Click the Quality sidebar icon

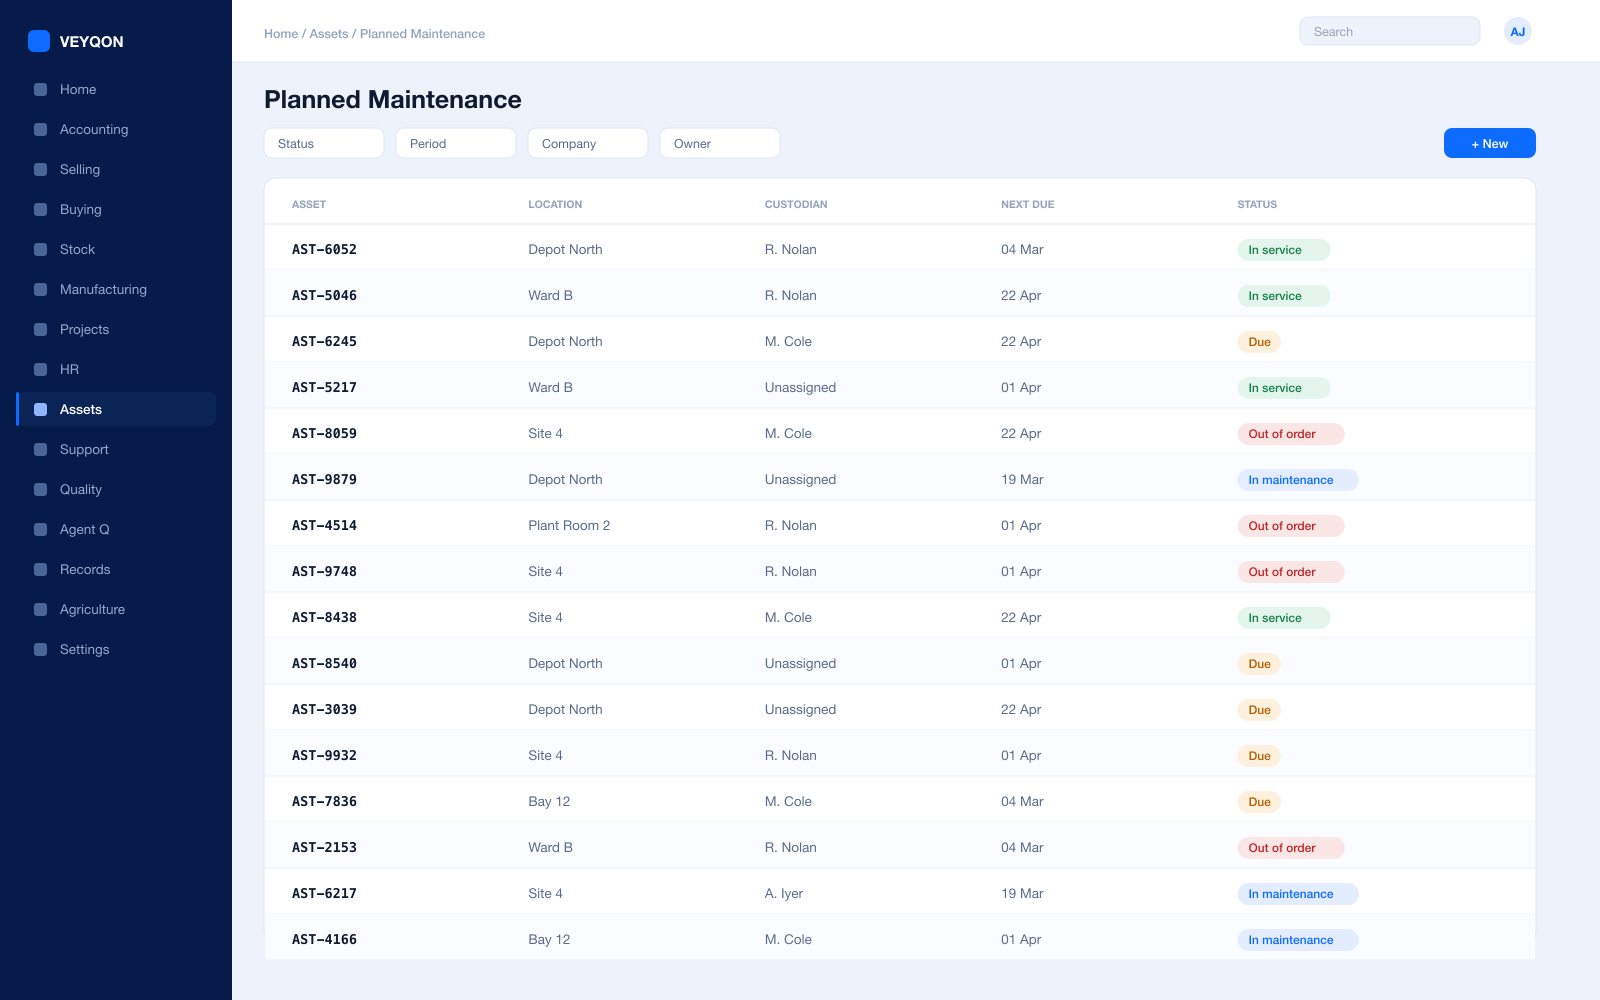[x=41, y=489]
